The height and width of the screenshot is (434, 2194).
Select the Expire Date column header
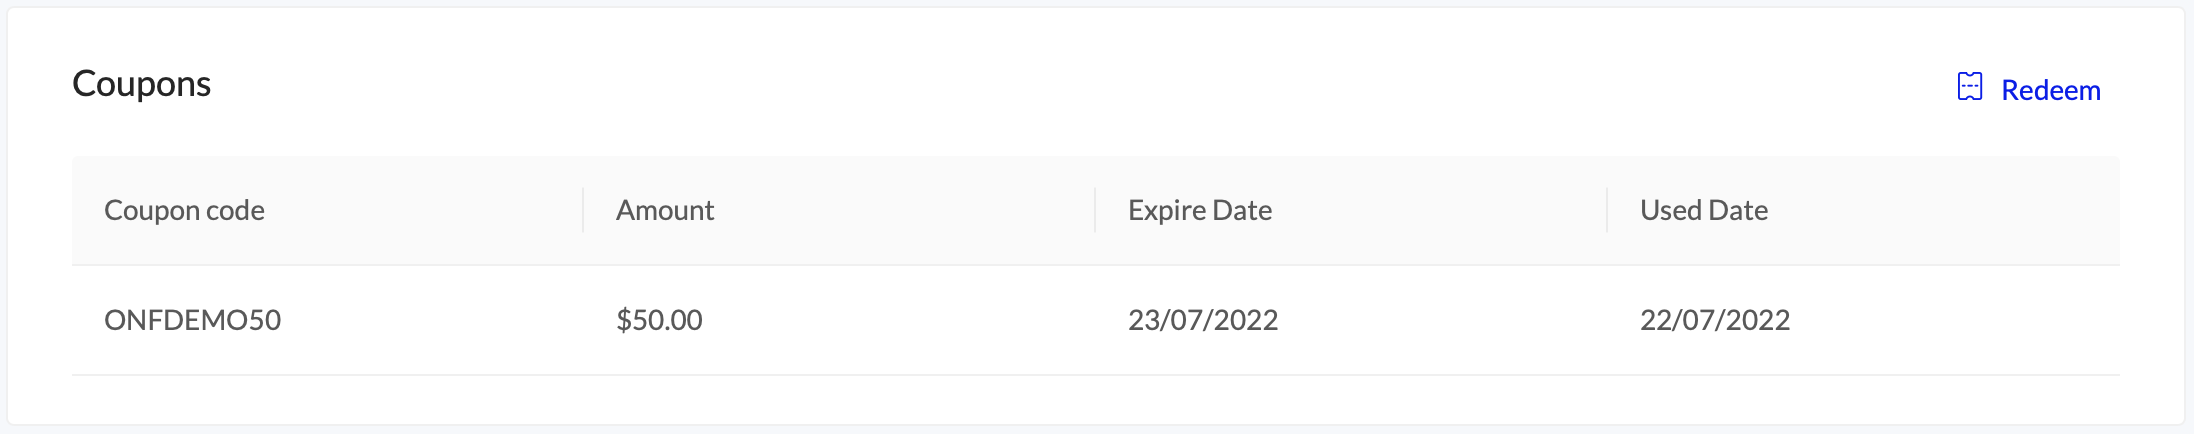(x=1200, y=210)
